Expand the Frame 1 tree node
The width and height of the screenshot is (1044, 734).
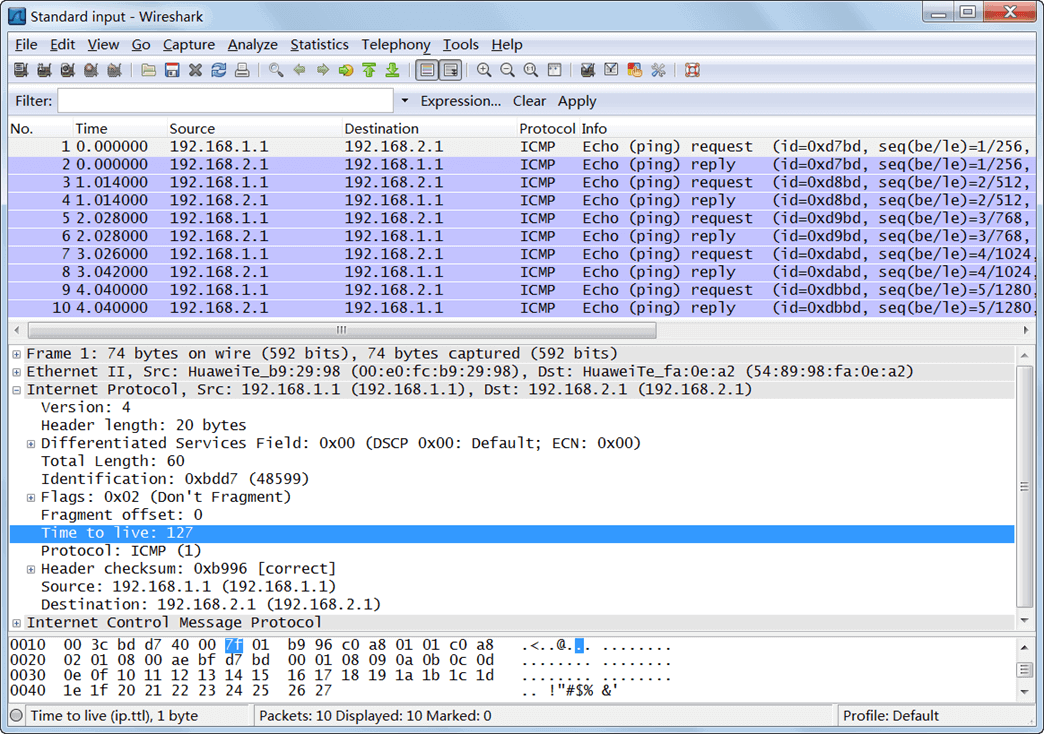[17, 354]
